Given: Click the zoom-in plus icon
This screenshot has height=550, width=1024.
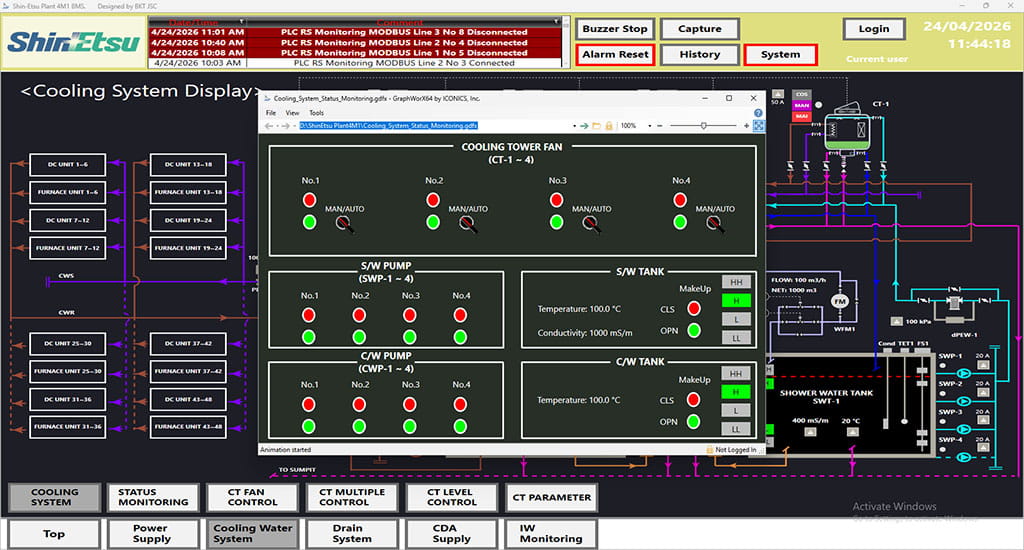Looking at the screenshot, I should pyautogui.click(x=745, y=126).
